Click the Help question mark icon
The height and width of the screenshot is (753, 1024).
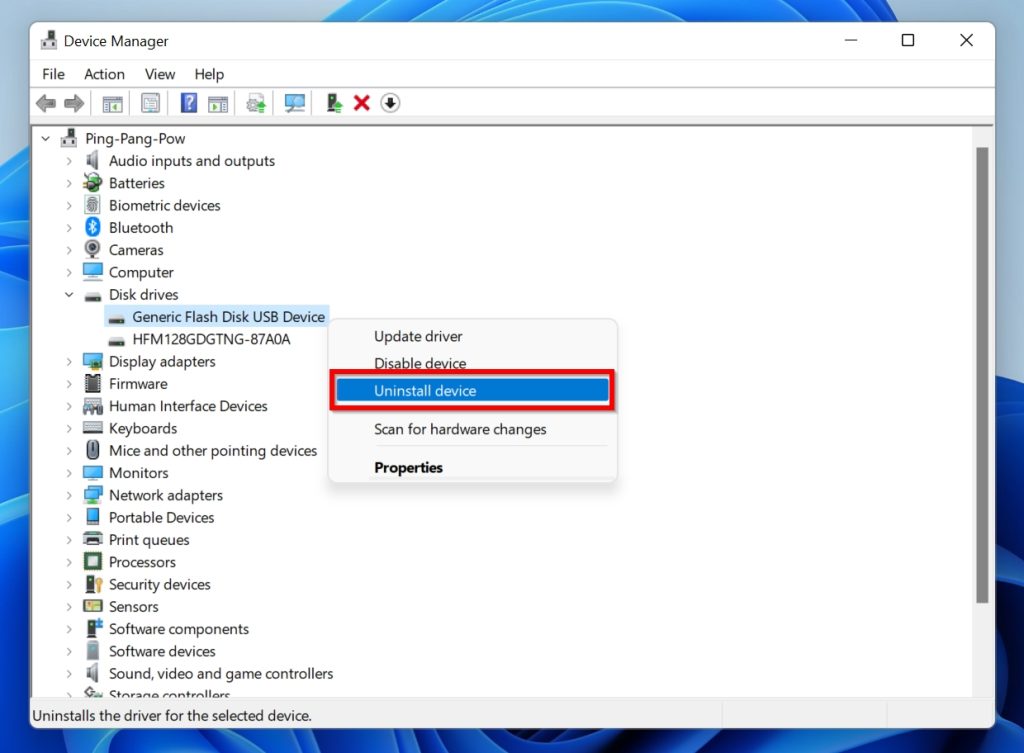coord(188,103)
